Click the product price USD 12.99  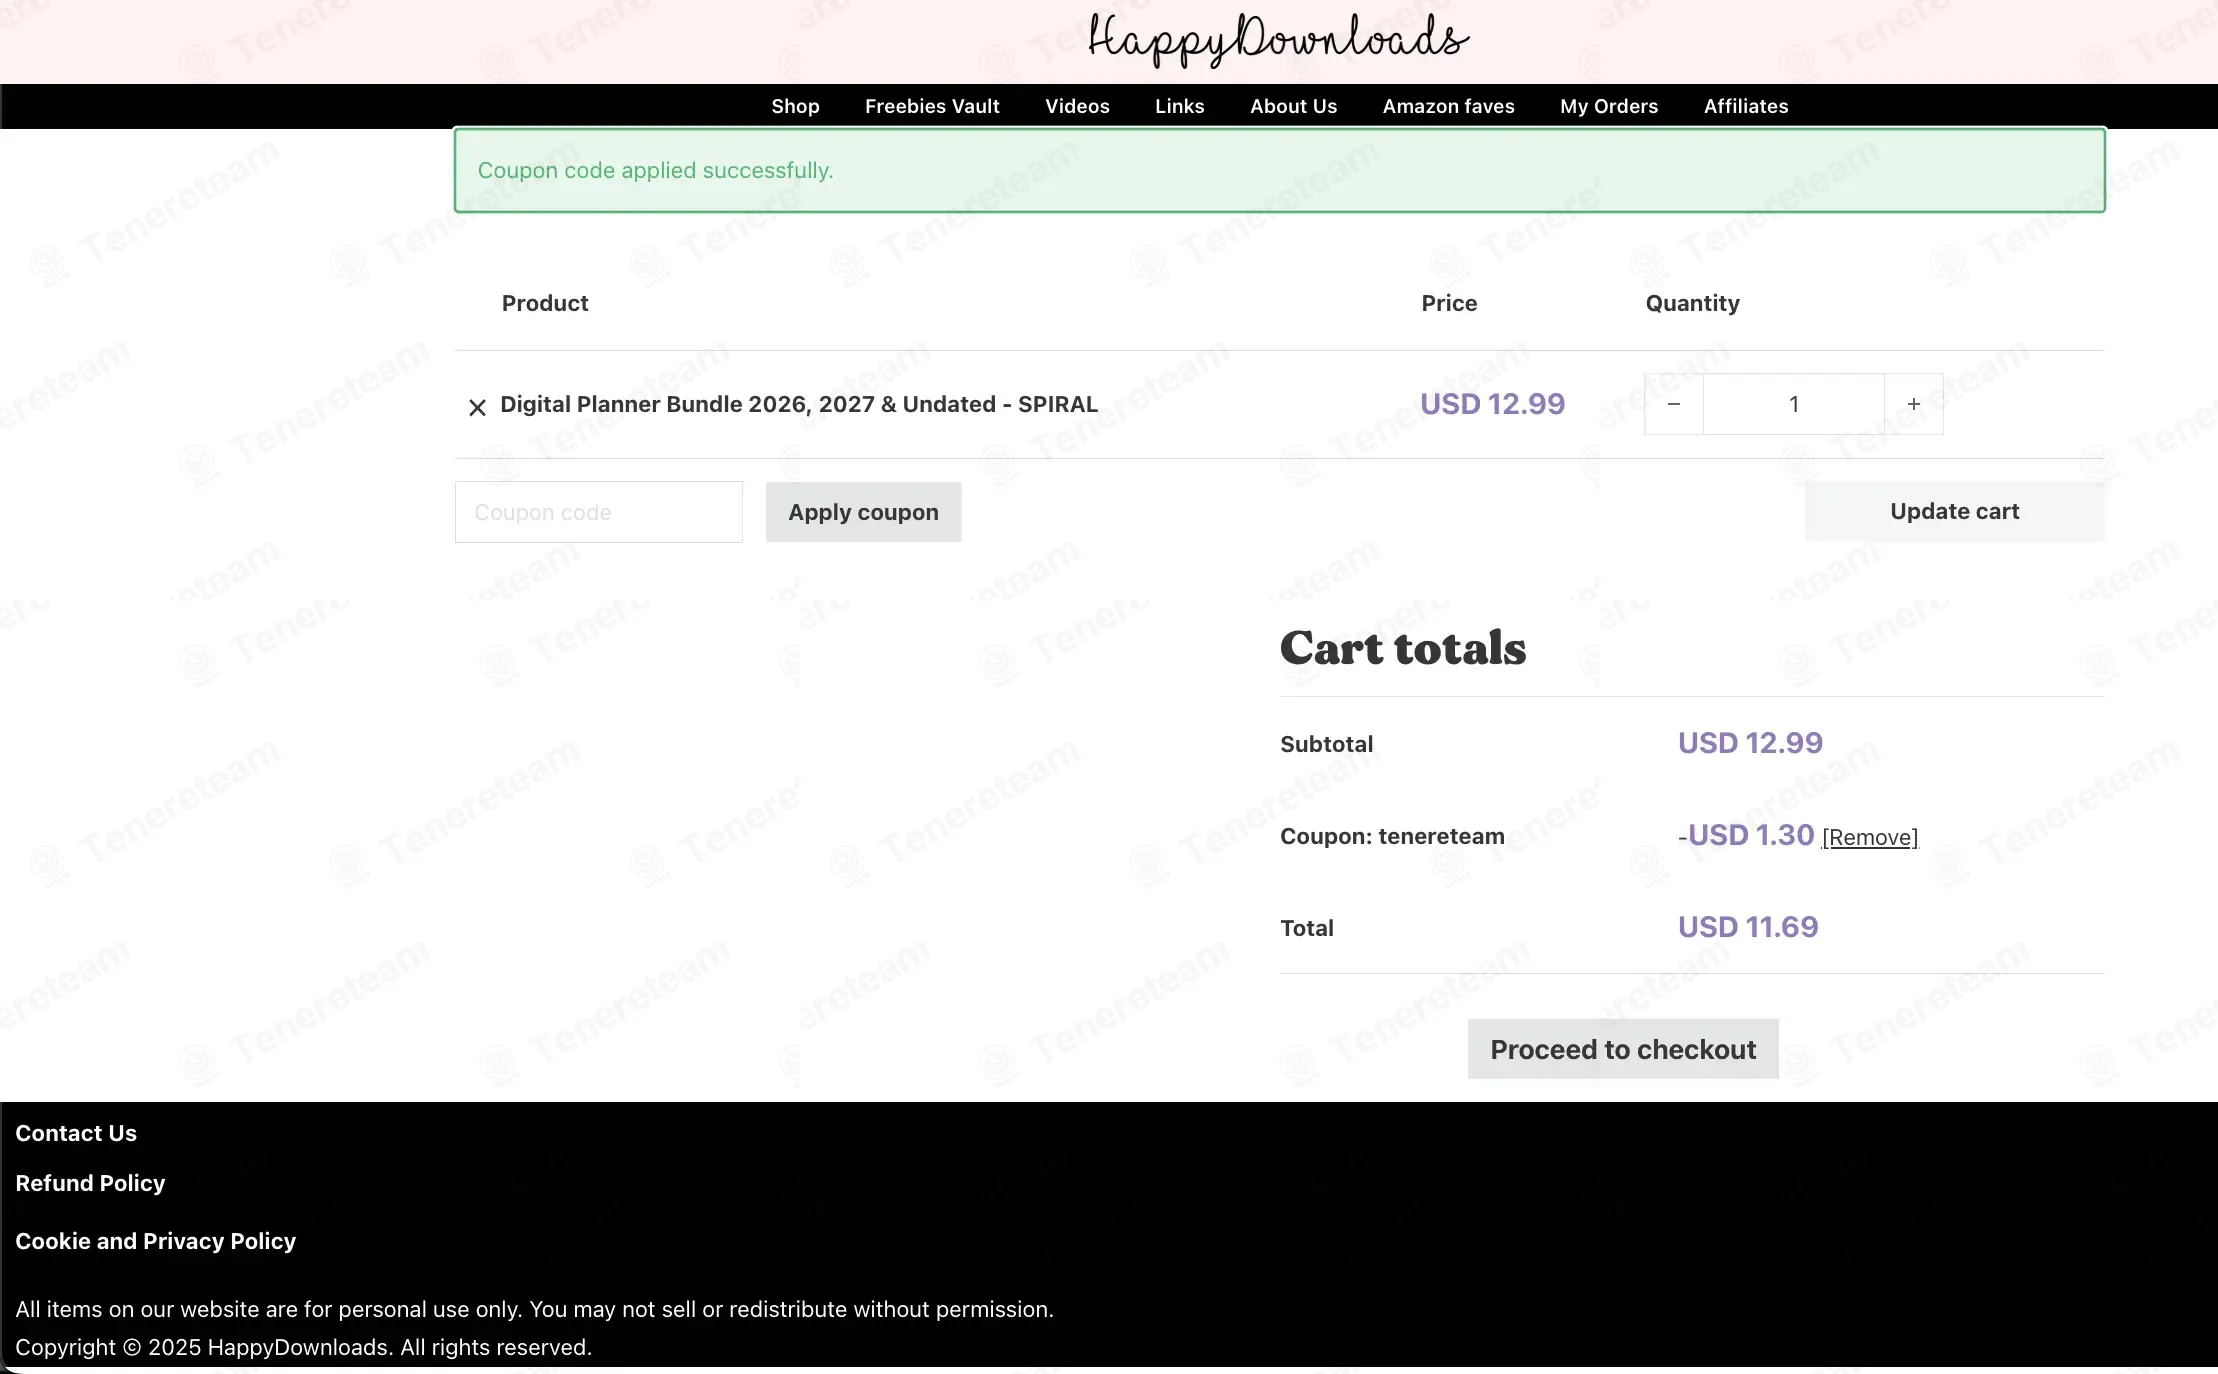[x=1493, y=404]
